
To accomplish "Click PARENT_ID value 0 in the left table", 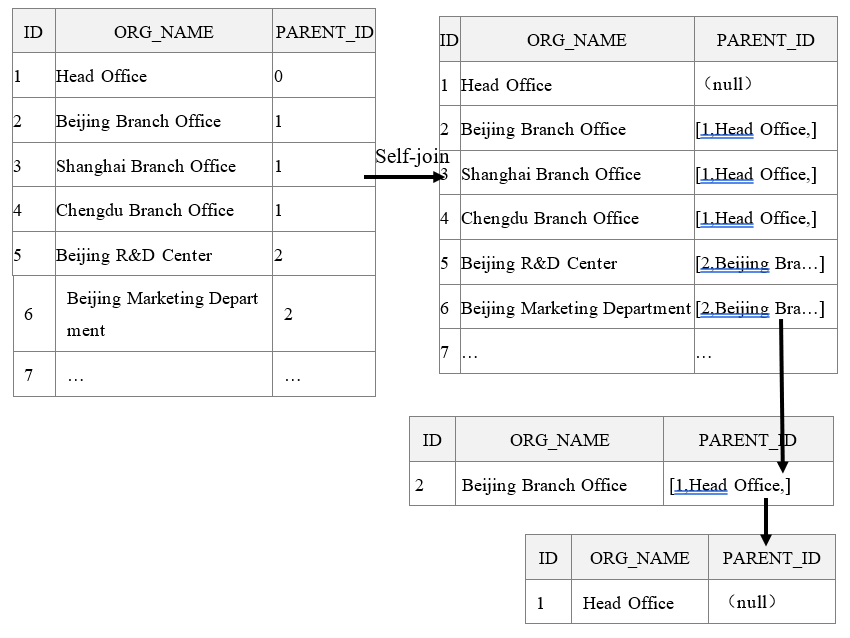I will coord(278,76).
